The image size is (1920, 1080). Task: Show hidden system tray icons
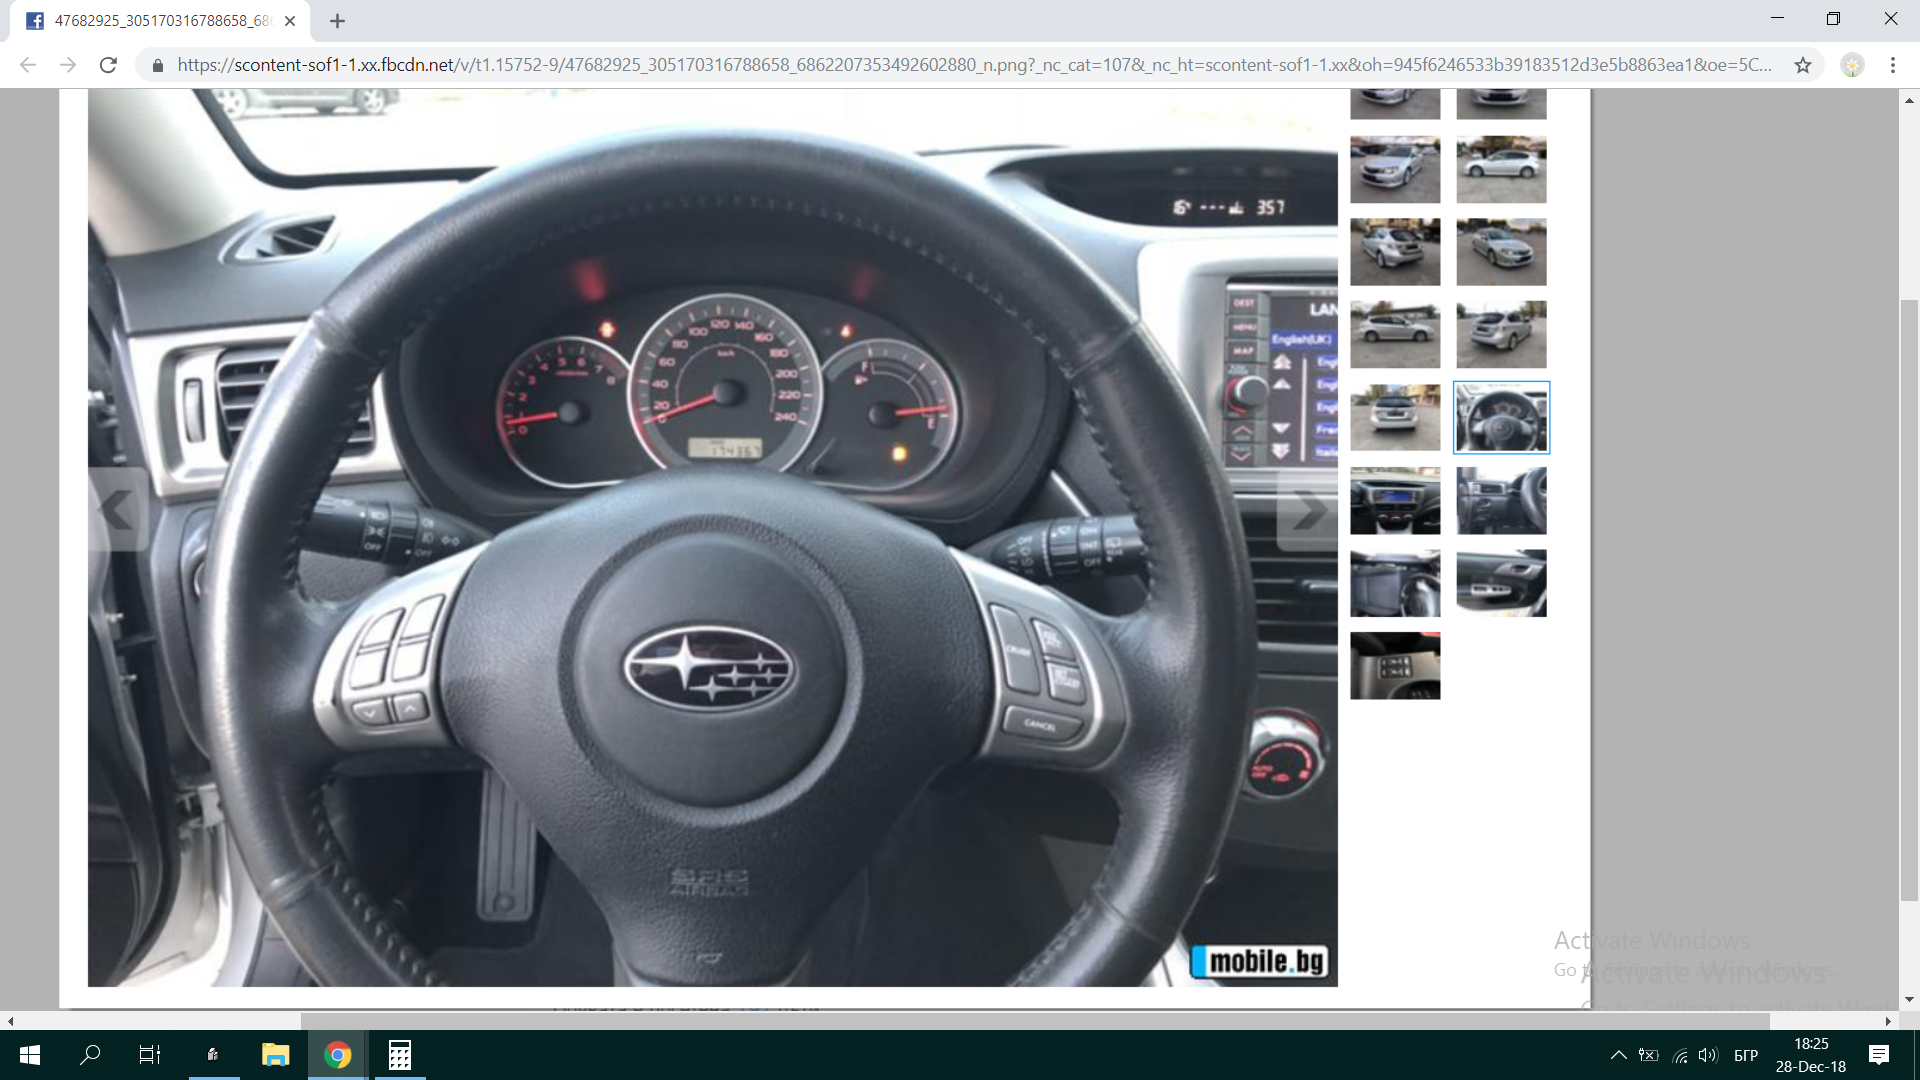click(1617, 1055)
